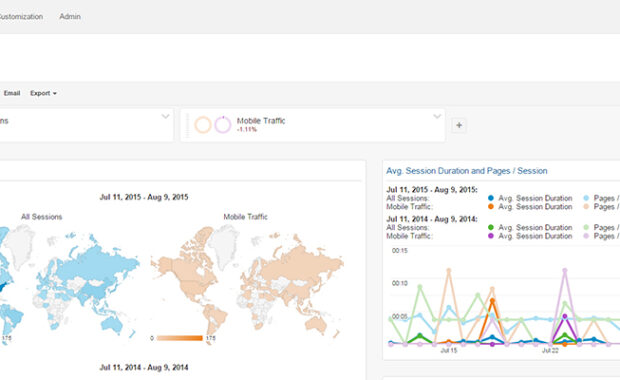Click purple Avg. Session Duration legend dot
The height and width of the screenshot is (380, 620).
(491, 236)
